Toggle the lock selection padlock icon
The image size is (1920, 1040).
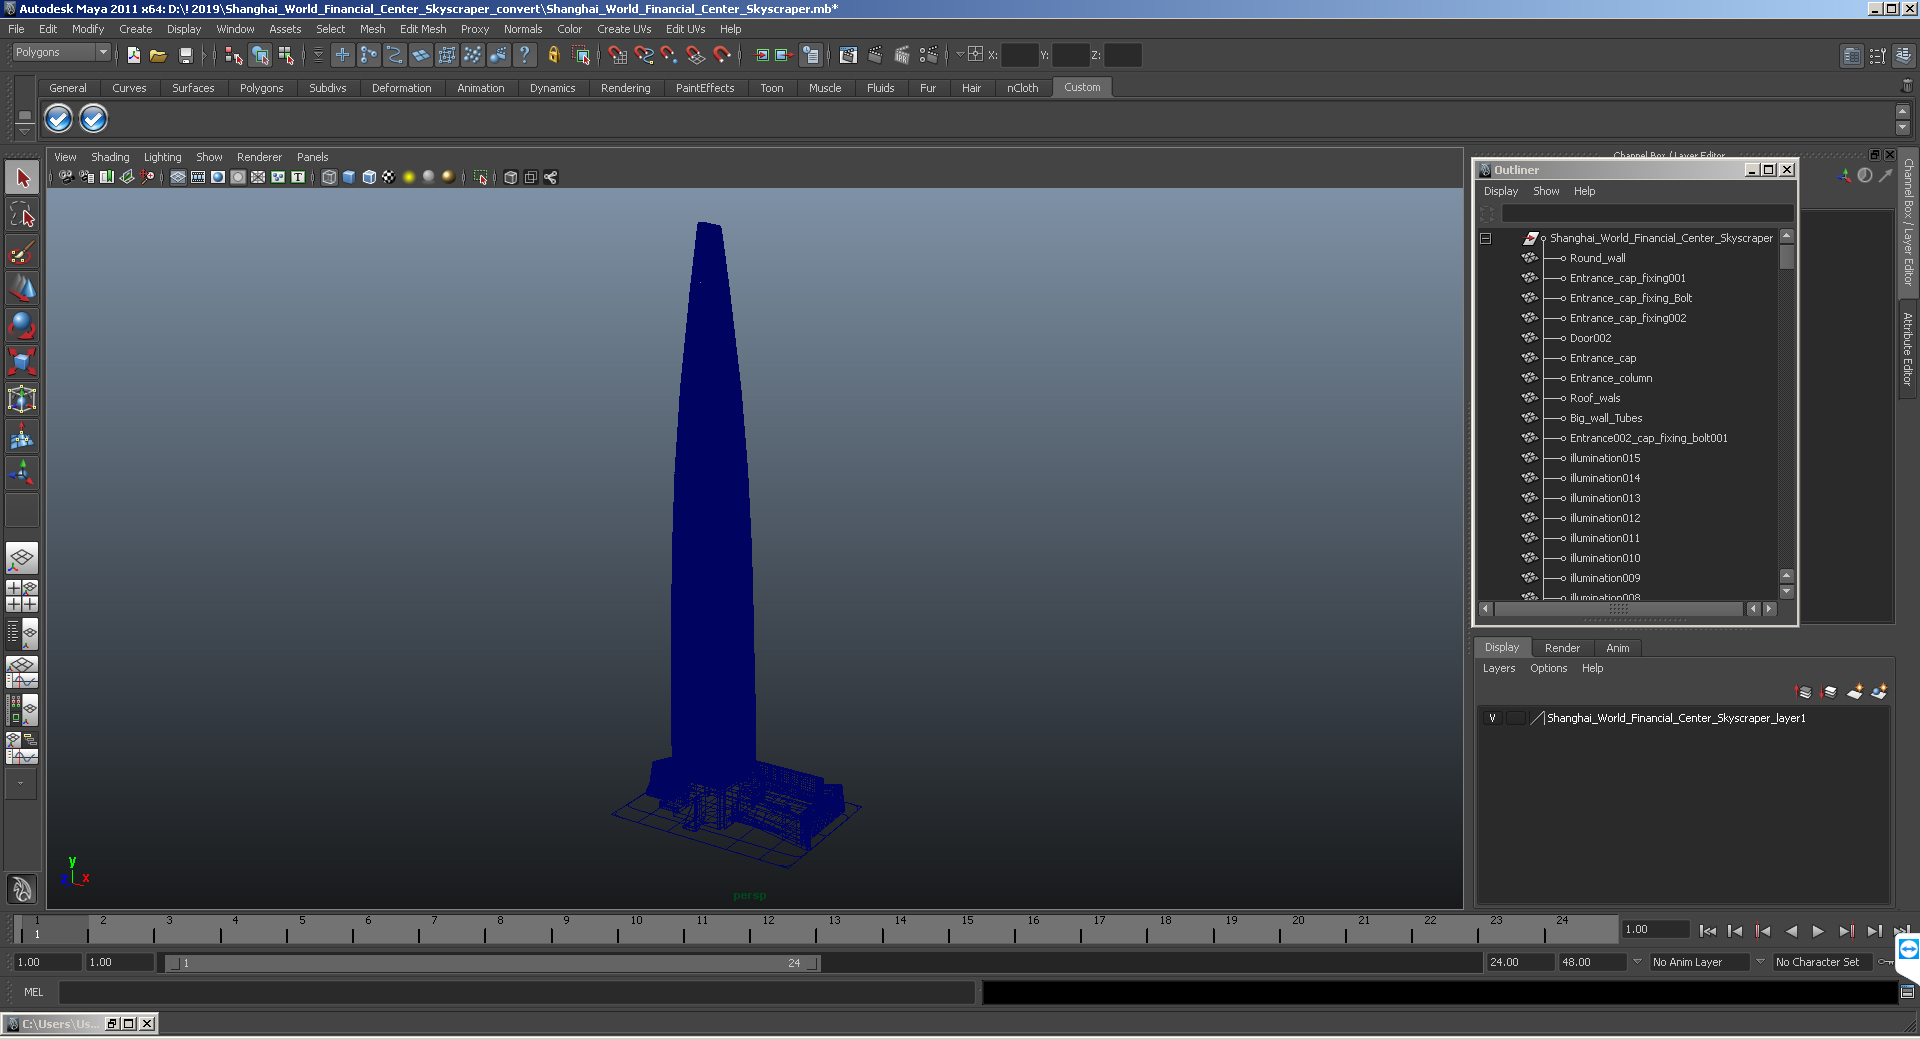coord(553,55)
